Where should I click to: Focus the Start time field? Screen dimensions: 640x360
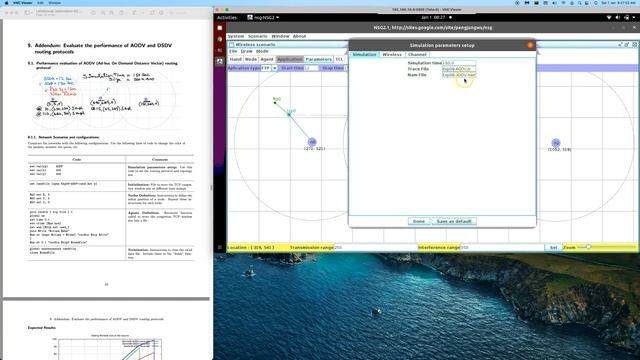(311, 68)
